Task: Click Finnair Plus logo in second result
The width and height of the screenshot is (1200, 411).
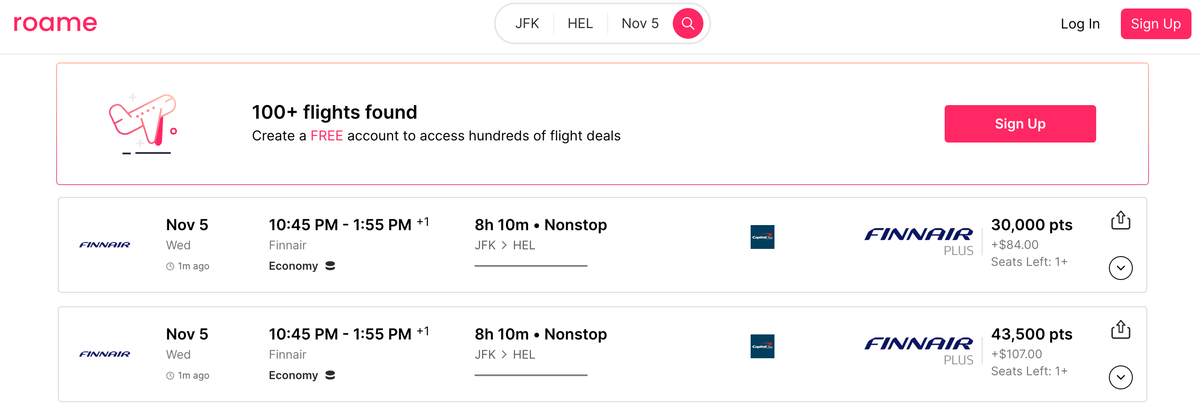Action: (919, 349)
